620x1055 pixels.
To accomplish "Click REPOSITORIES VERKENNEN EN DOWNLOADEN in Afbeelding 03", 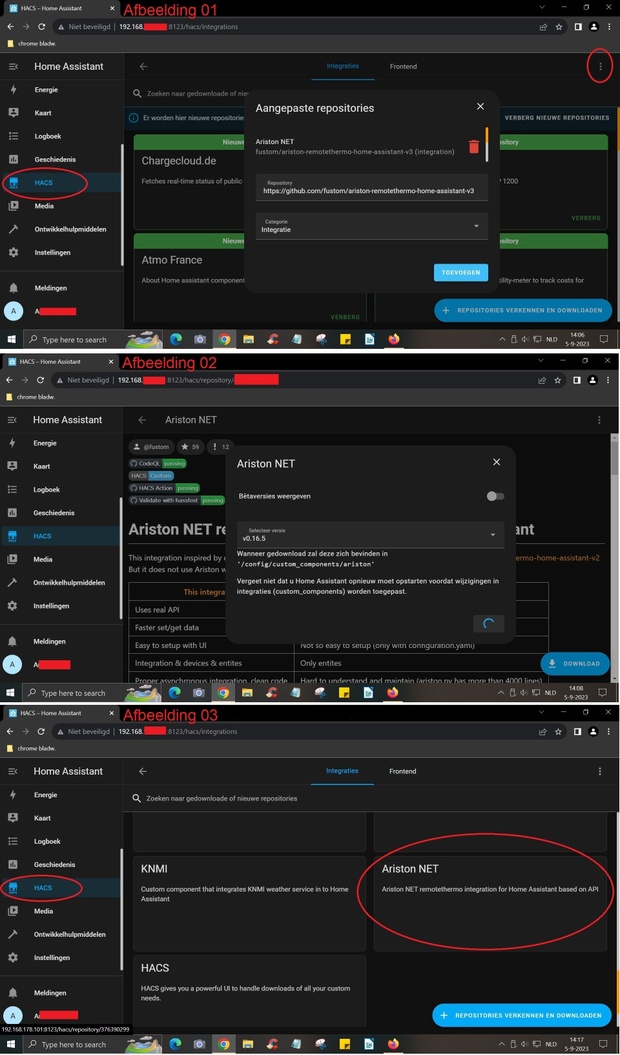I will [x=522, y=1015].
